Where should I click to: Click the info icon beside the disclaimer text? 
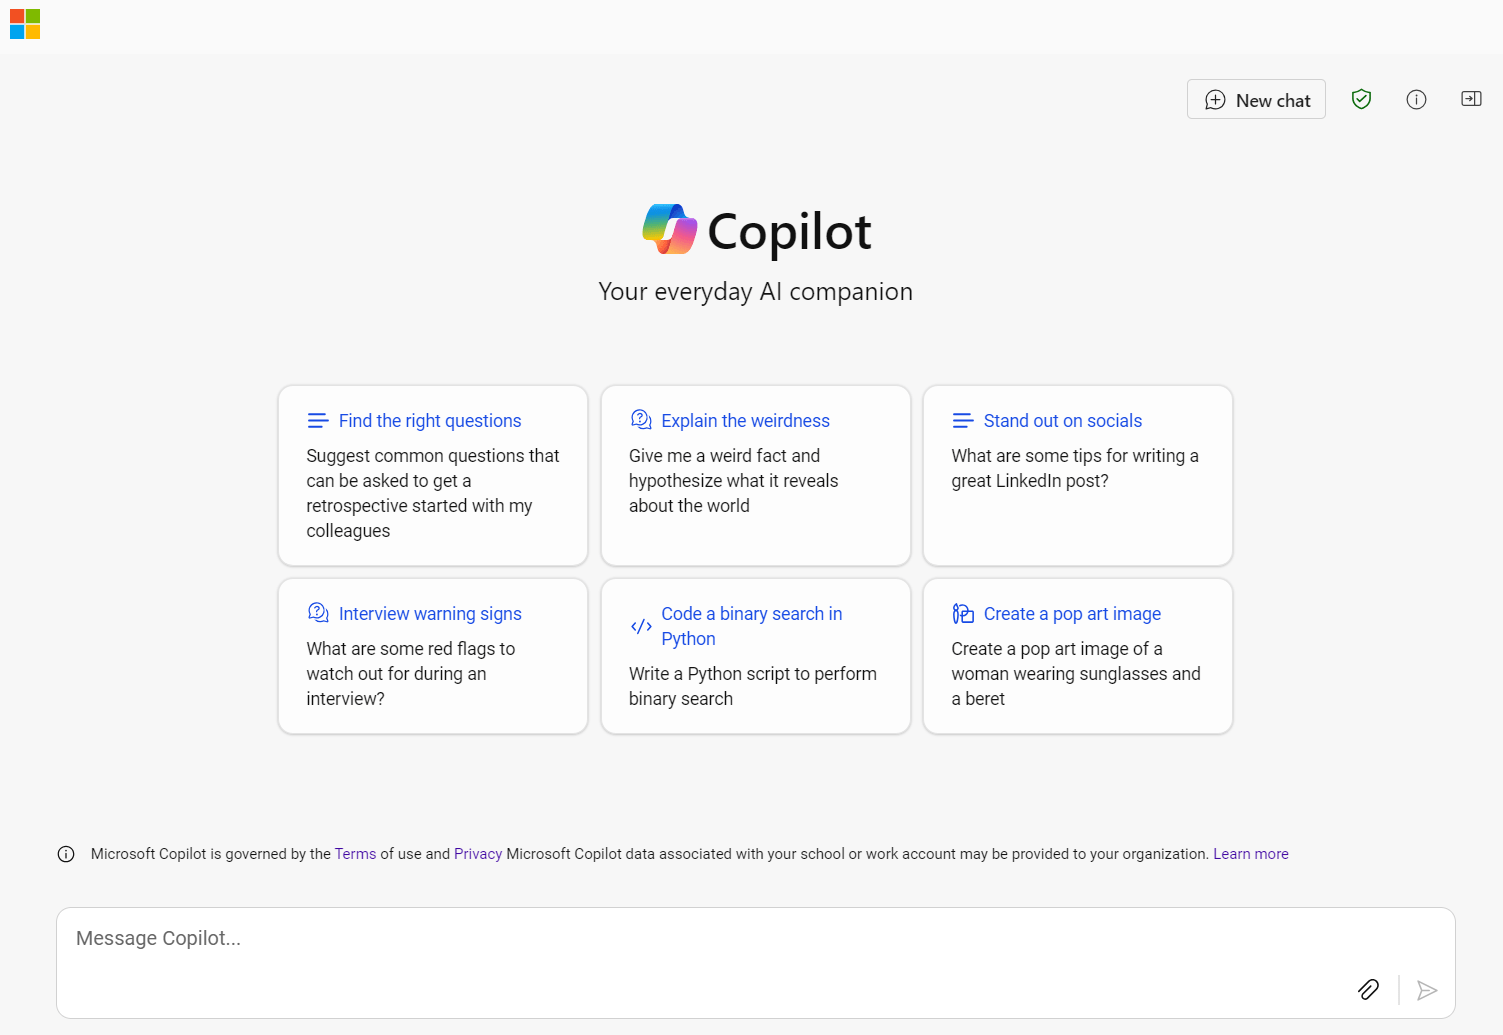click(x=65, y=854)
